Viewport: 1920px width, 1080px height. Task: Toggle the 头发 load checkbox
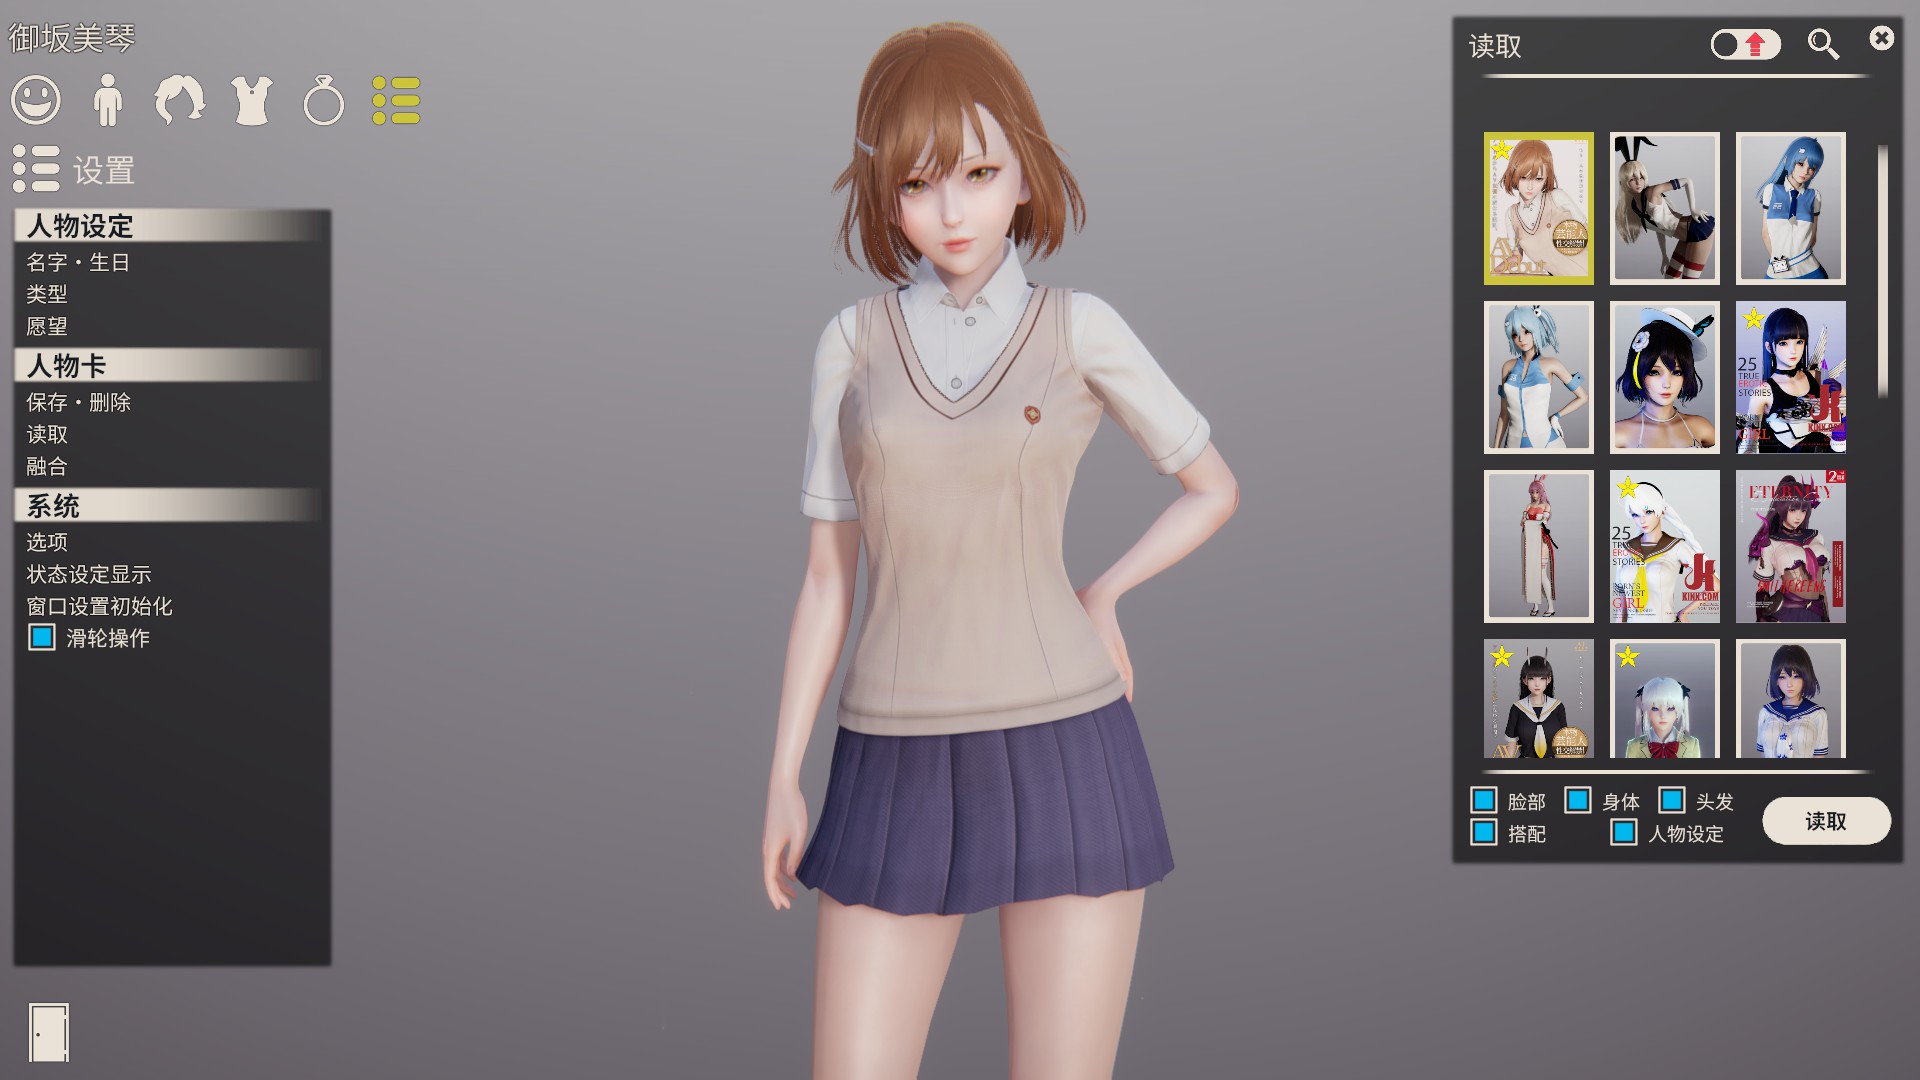1672,800
